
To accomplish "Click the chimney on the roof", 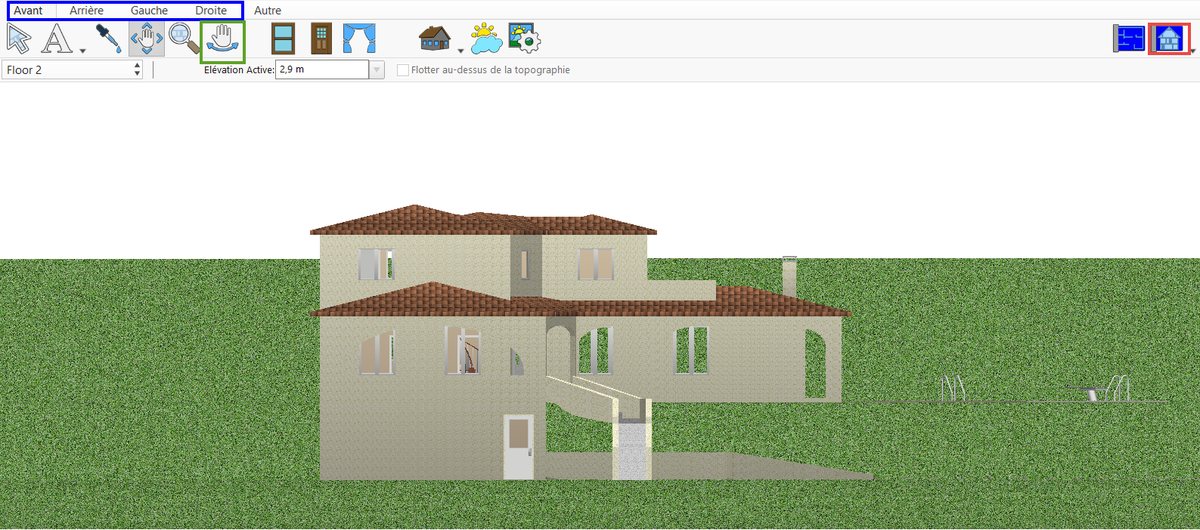I will (x=789, y=277).
